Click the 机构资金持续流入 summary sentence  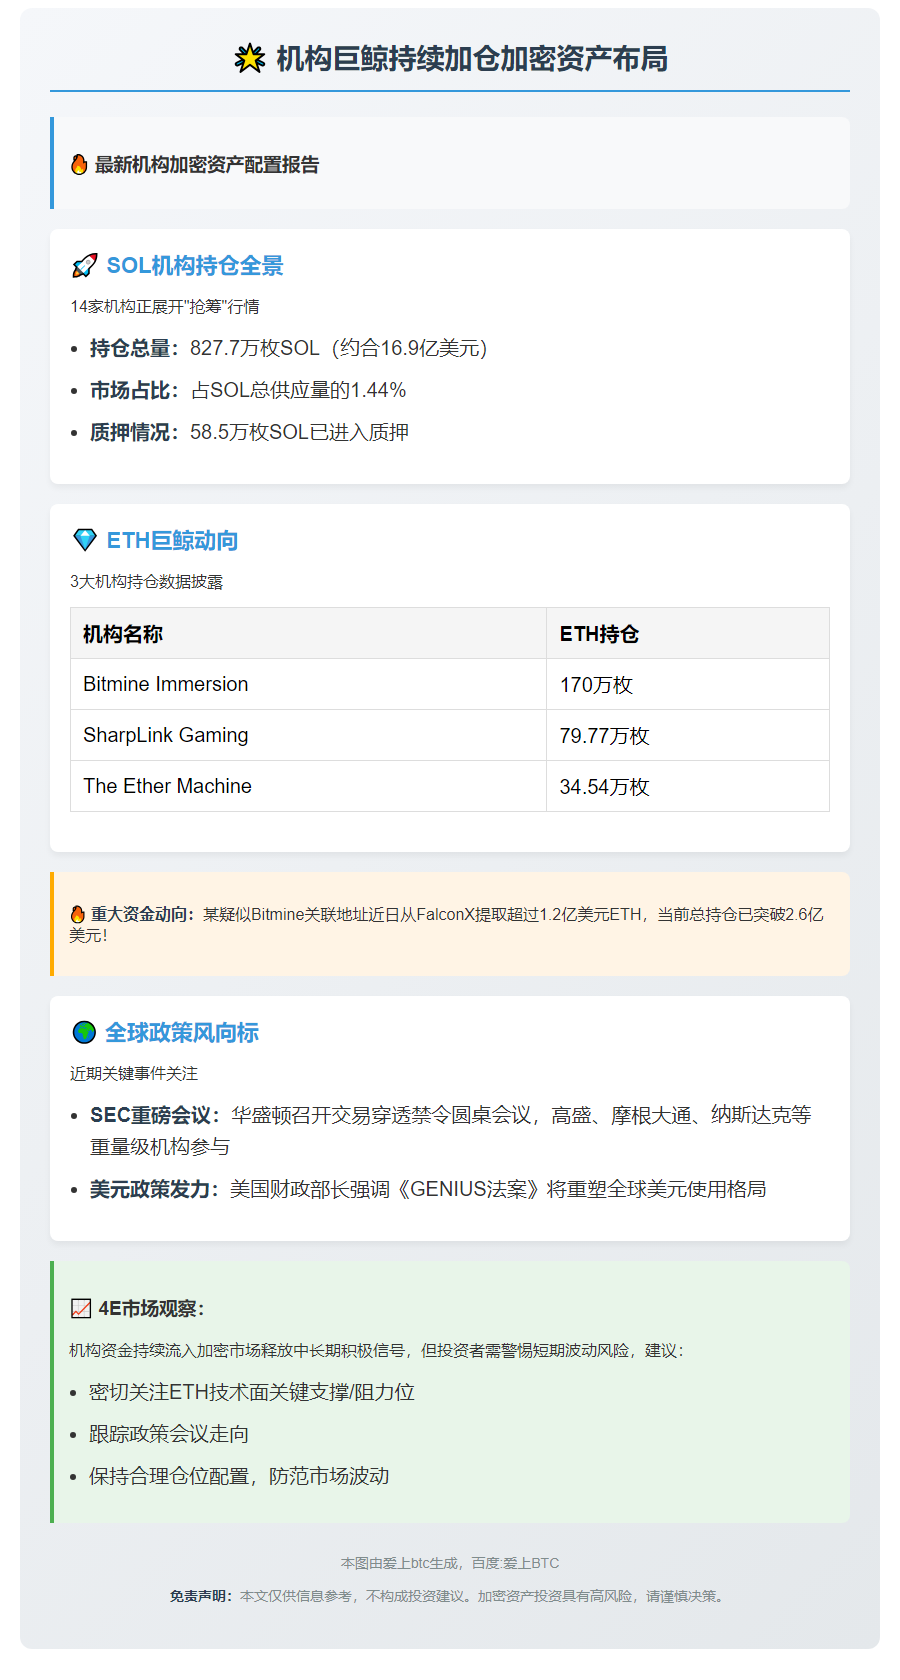[x=377, y=1351]
